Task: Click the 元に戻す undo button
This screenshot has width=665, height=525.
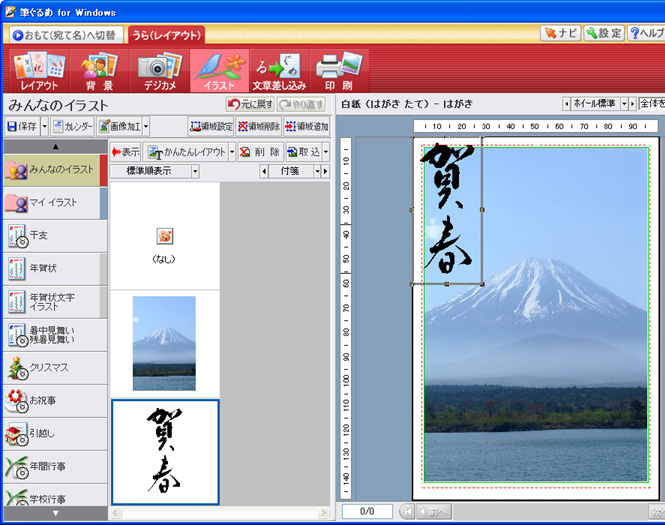Action: pos(248,104)
